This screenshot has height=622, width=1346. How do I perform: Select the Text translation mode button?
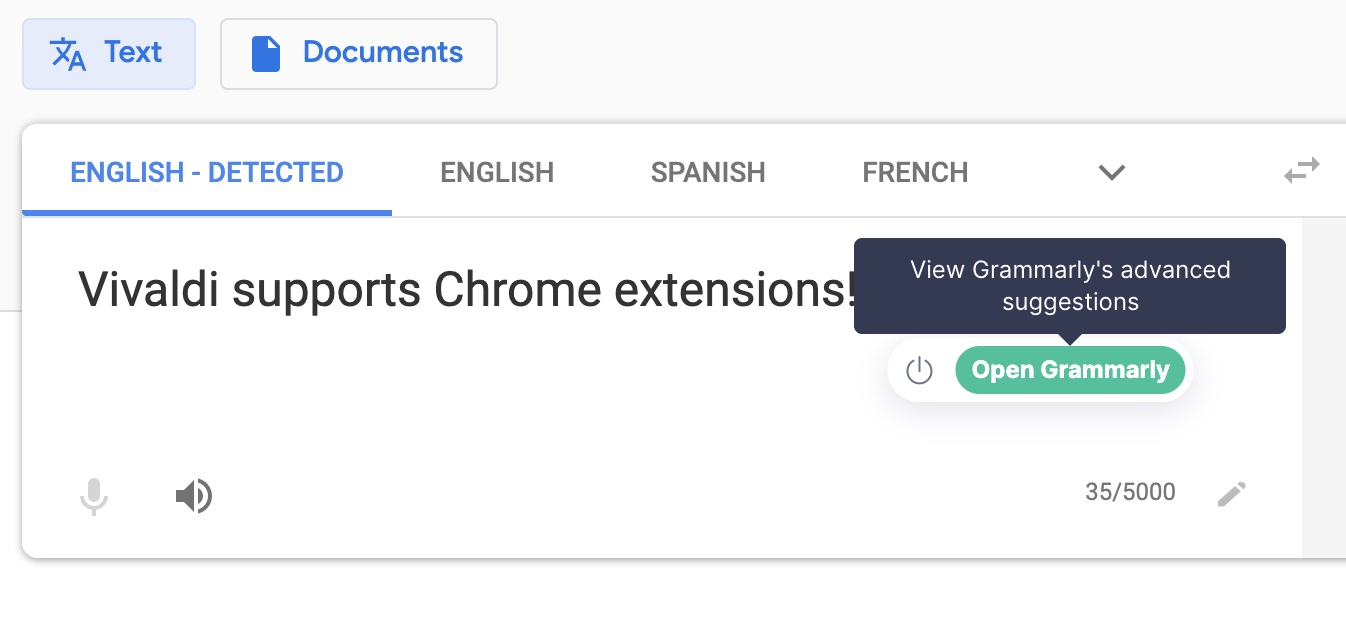click(x=108, y=53)
